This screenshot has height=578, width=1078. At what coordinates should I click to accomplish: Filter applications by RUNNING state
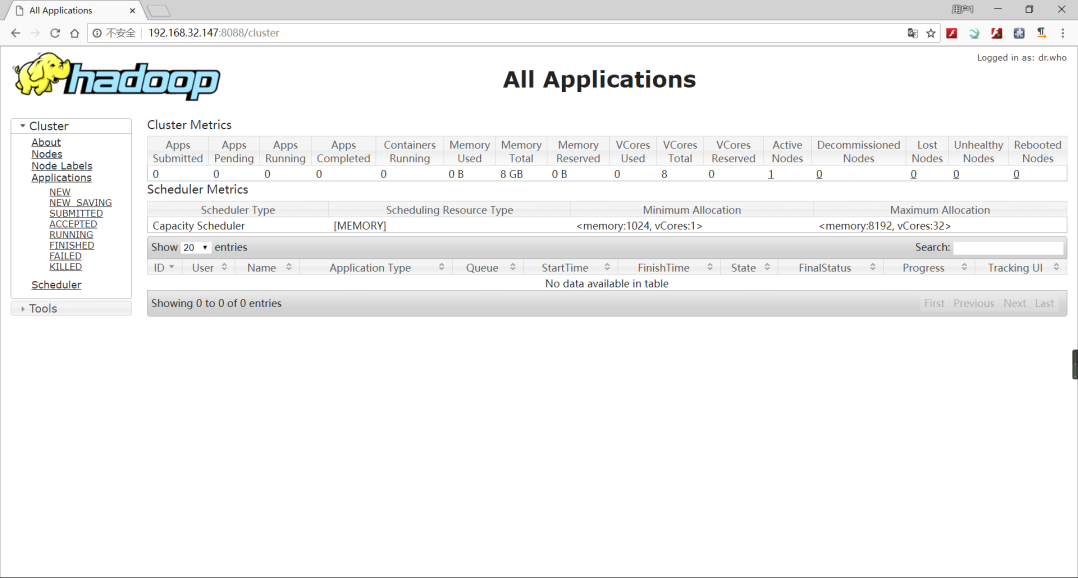[71, 235]
